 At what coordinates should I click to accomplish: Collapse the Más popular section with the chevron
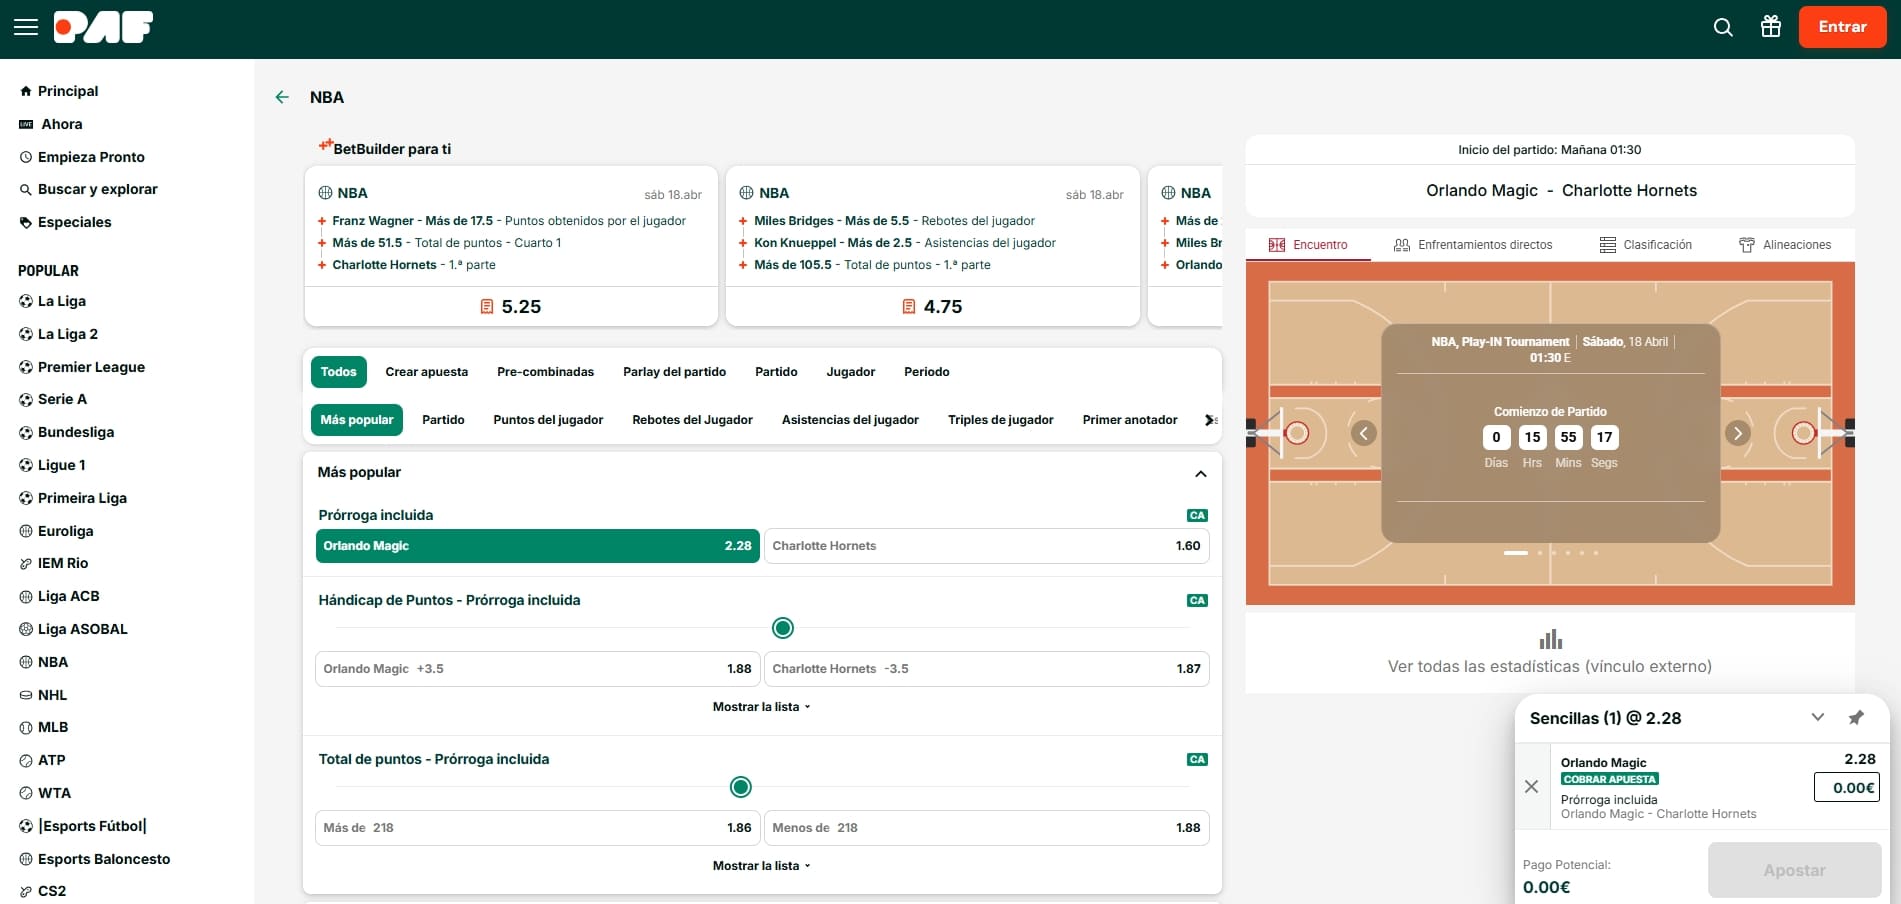1201,473
